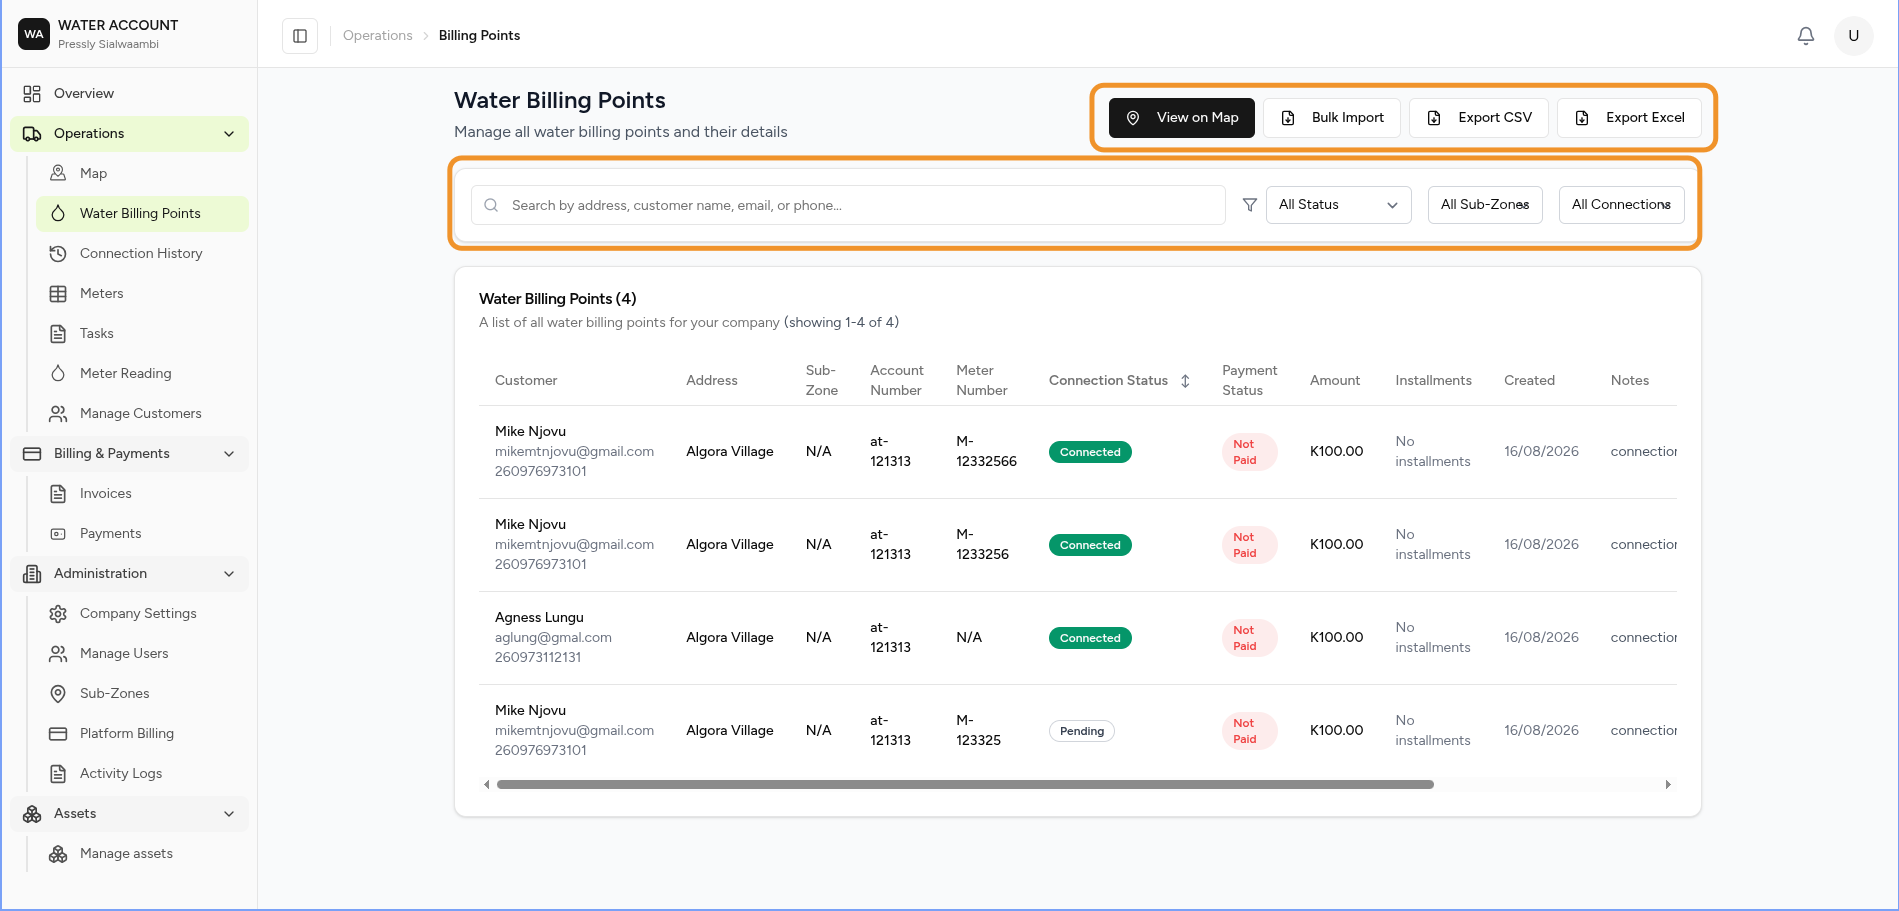The width and height of the screenshot is (1899, 911).
Task: Click the Billing Points breadcrumb
Action: [479, 36]
